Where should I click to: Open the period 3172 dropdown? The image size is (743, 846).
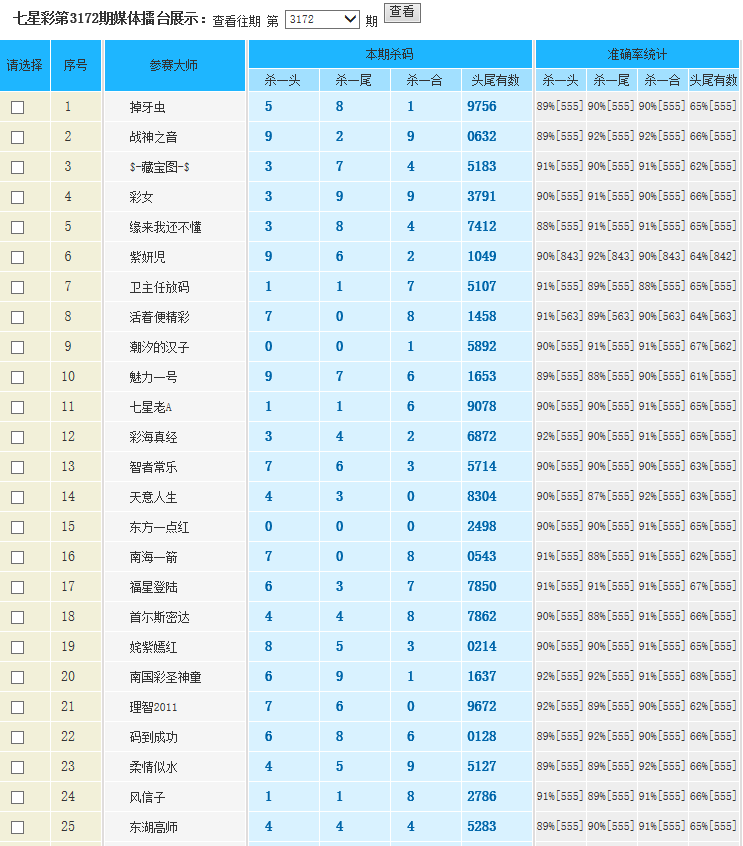[x=322, y=19]
